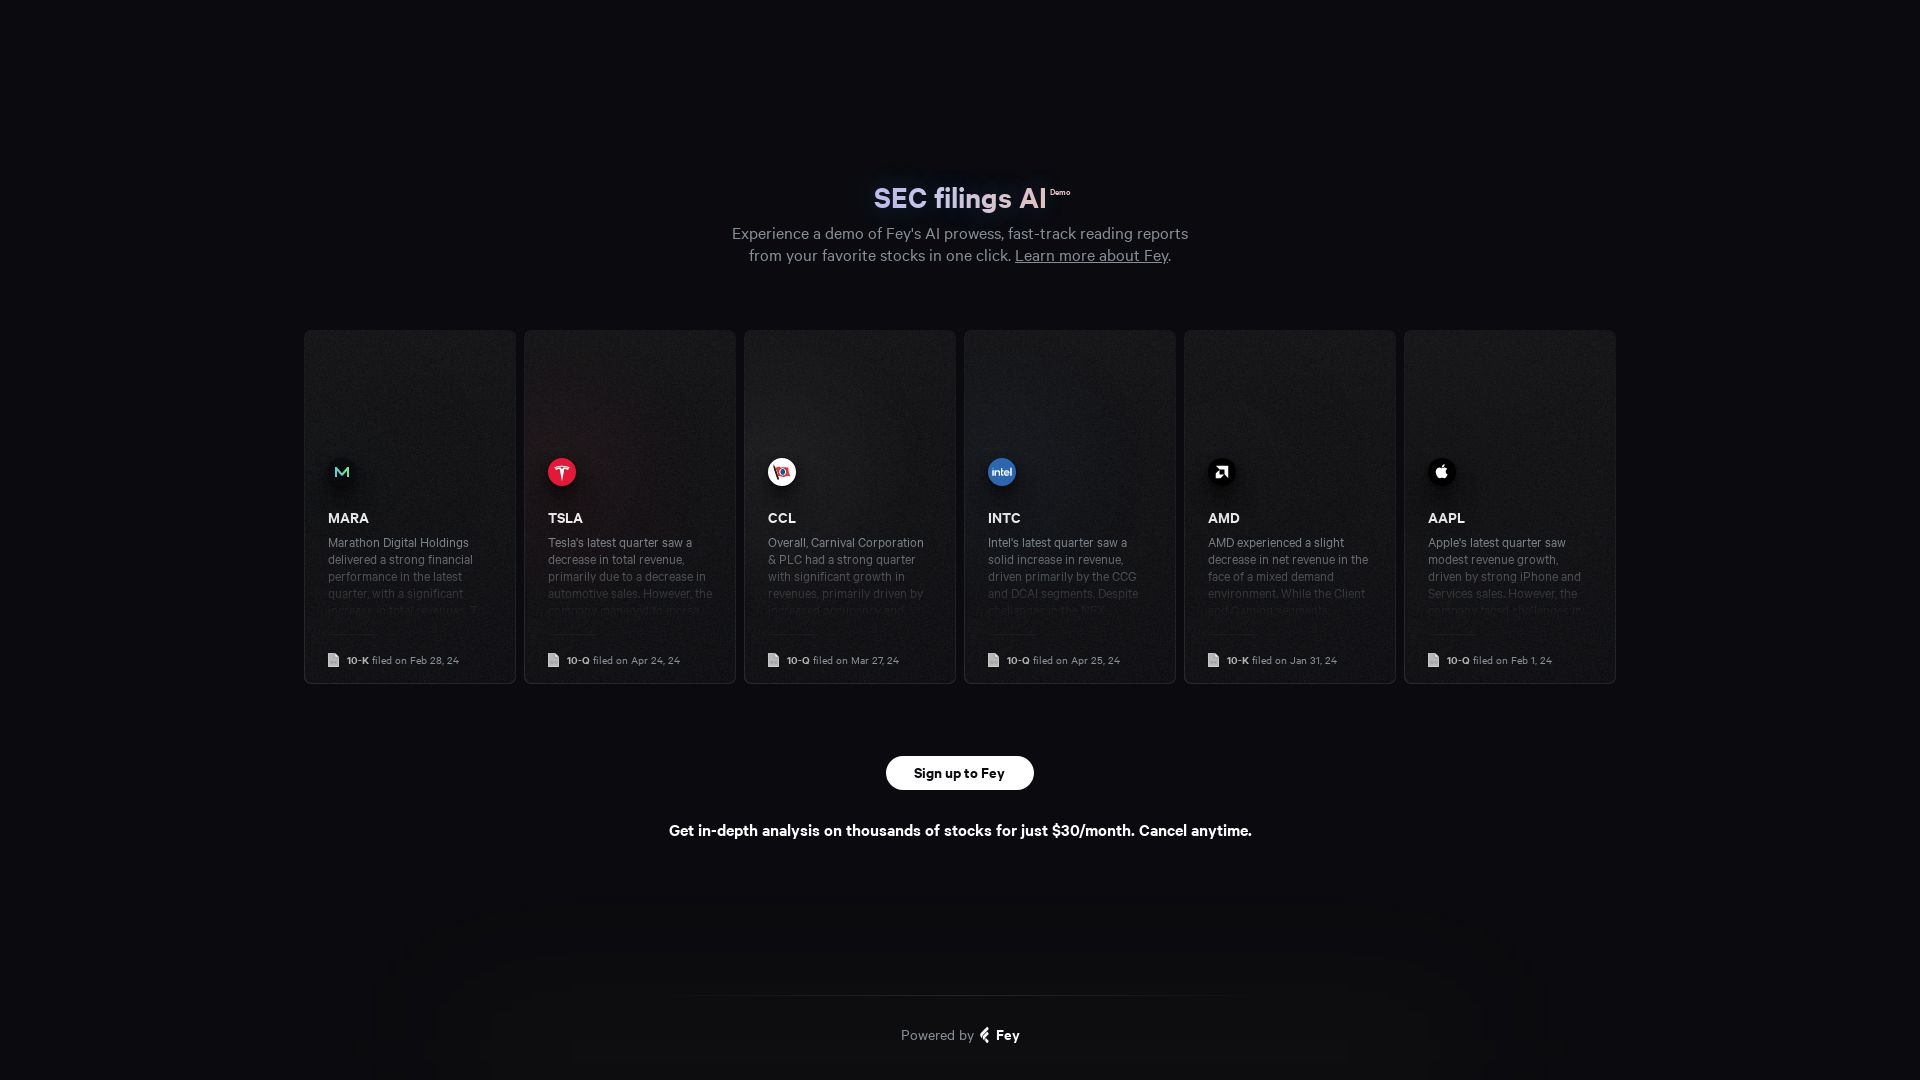Click the document icon beside INTC's 10-Q filing

(x=993, y=660)
